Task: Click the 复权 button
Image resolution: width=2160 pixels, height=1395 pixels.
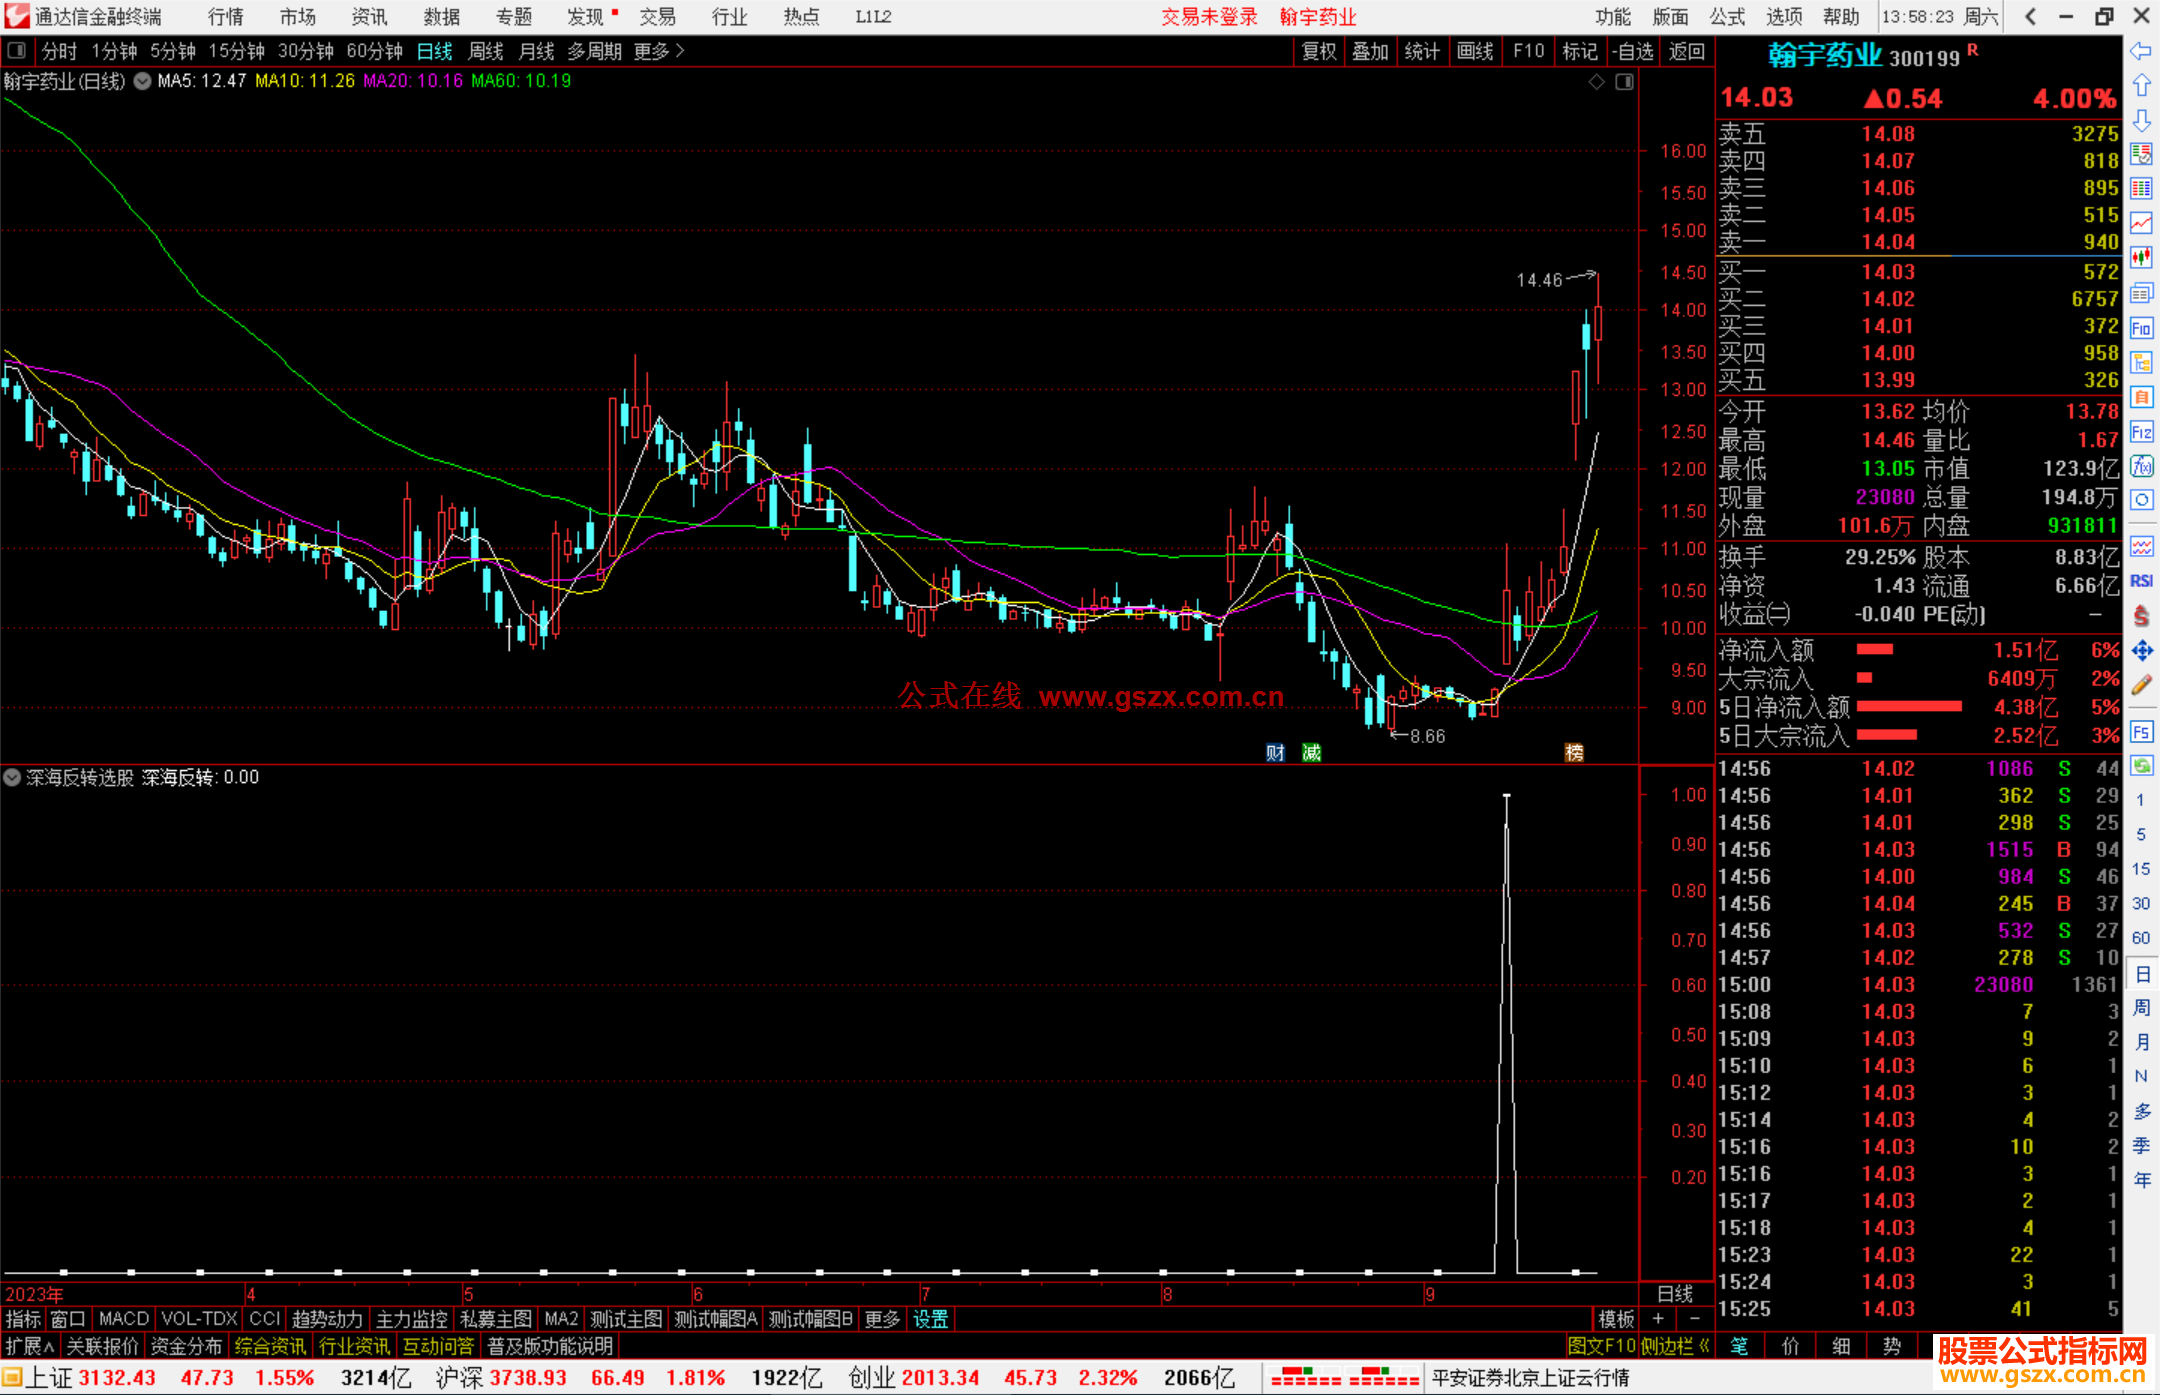Action: coord(1319,51)
